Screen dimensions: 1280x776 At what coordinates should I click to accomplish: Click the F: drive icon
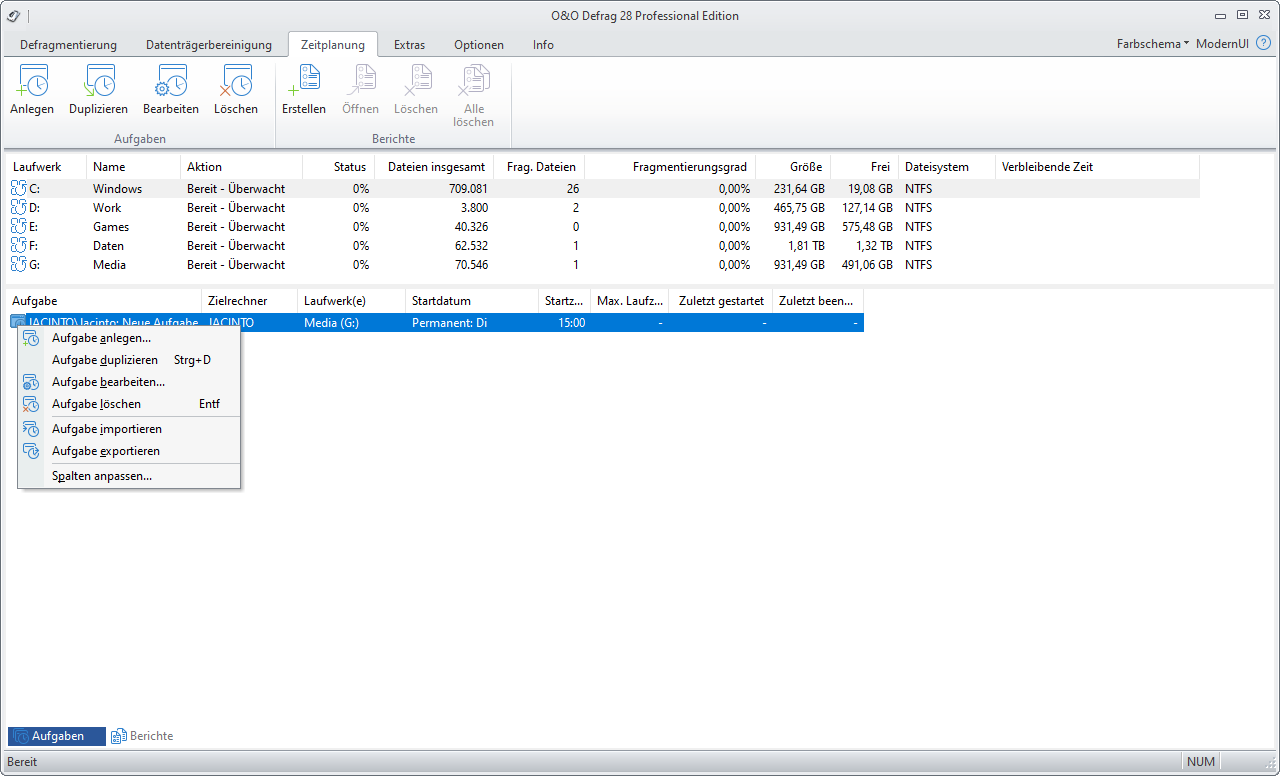click(18, 245)
